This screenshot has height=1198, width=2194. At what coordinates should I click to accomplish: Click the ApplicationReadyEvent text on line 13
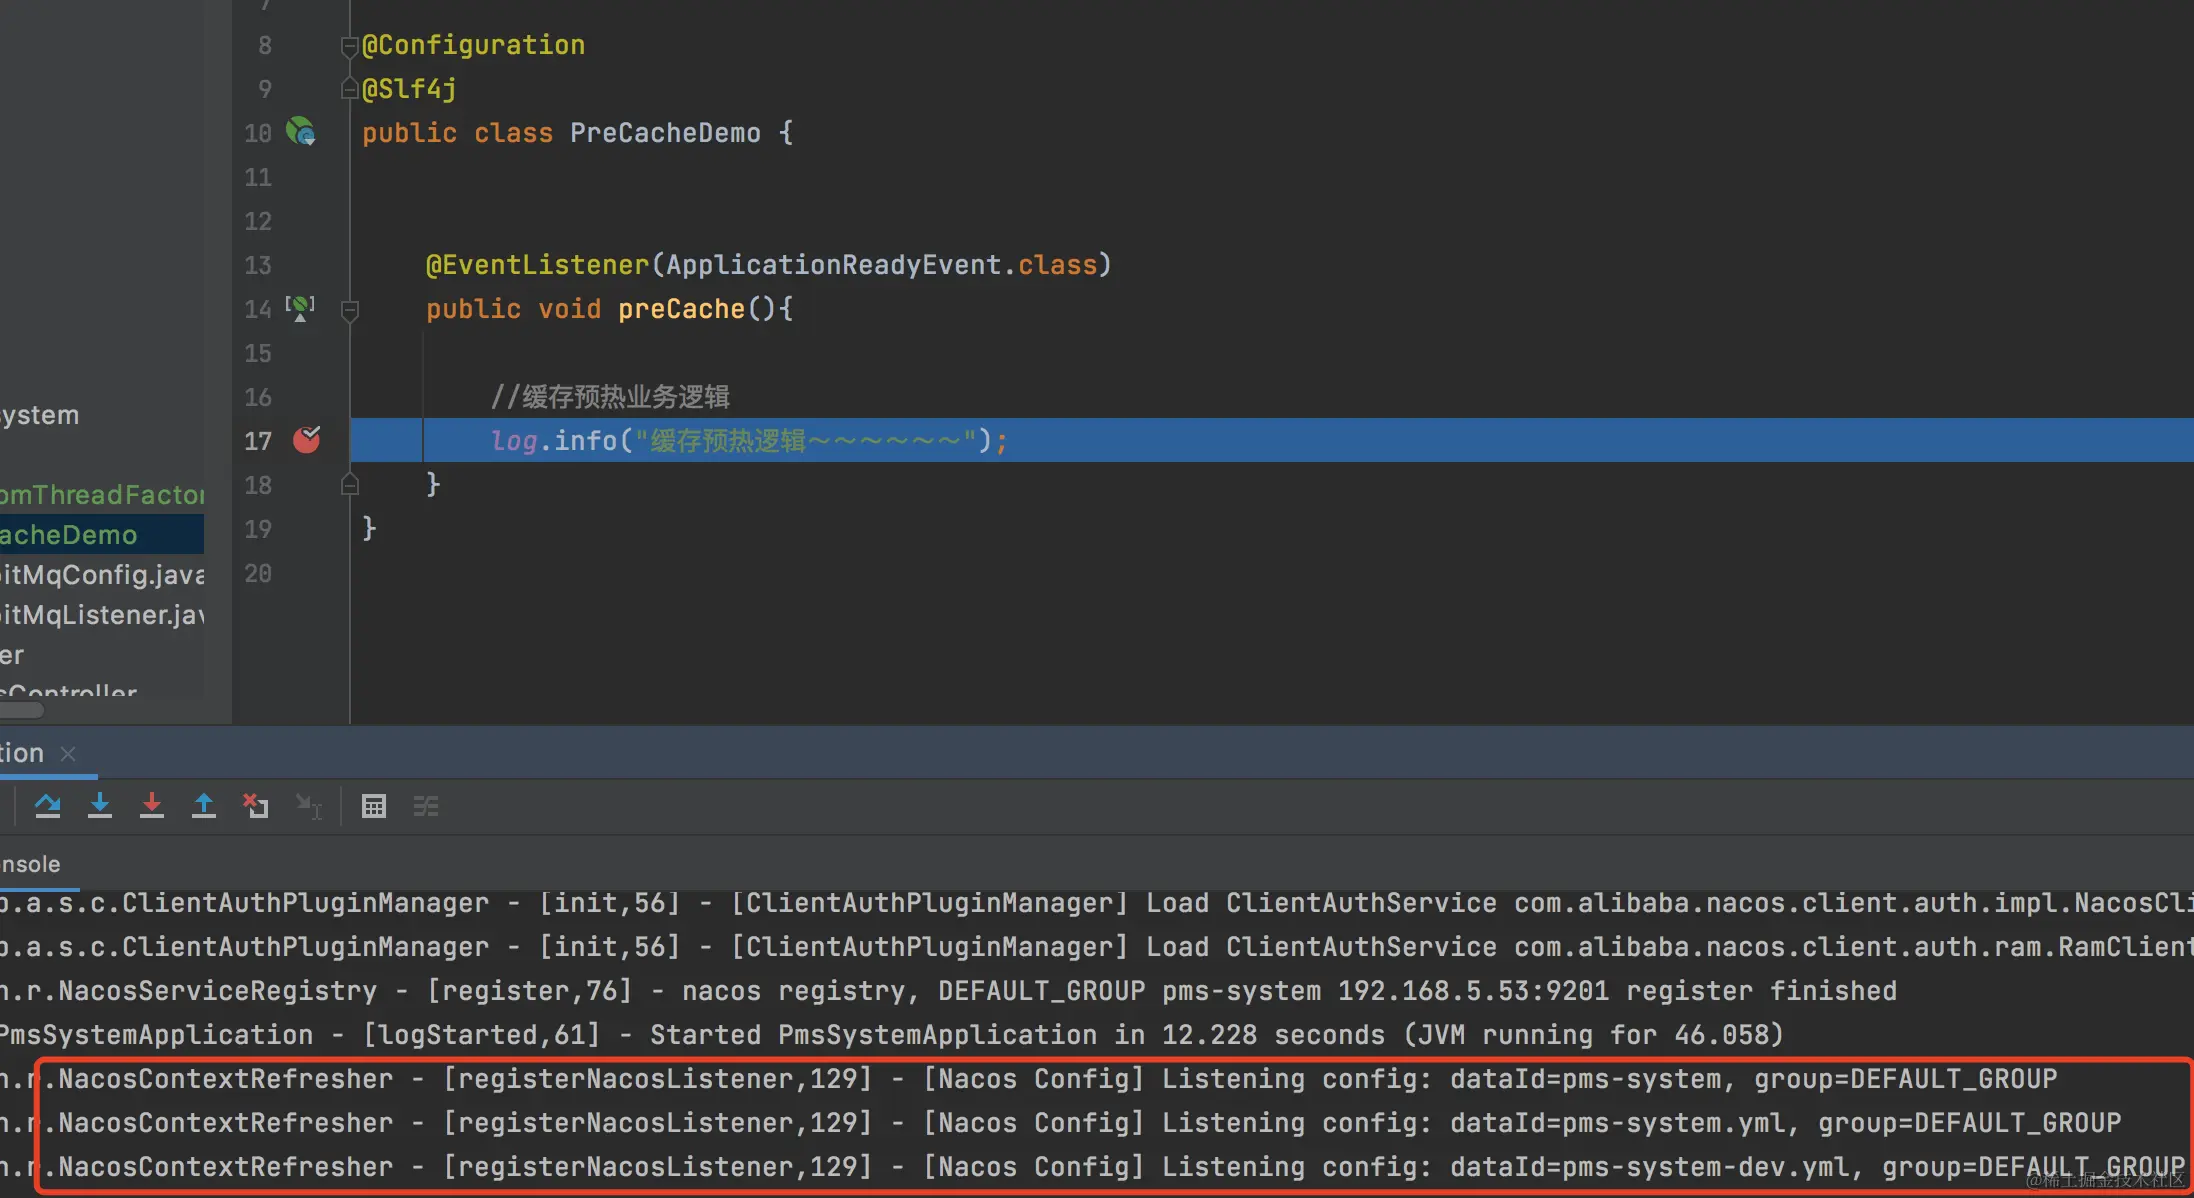834,265
